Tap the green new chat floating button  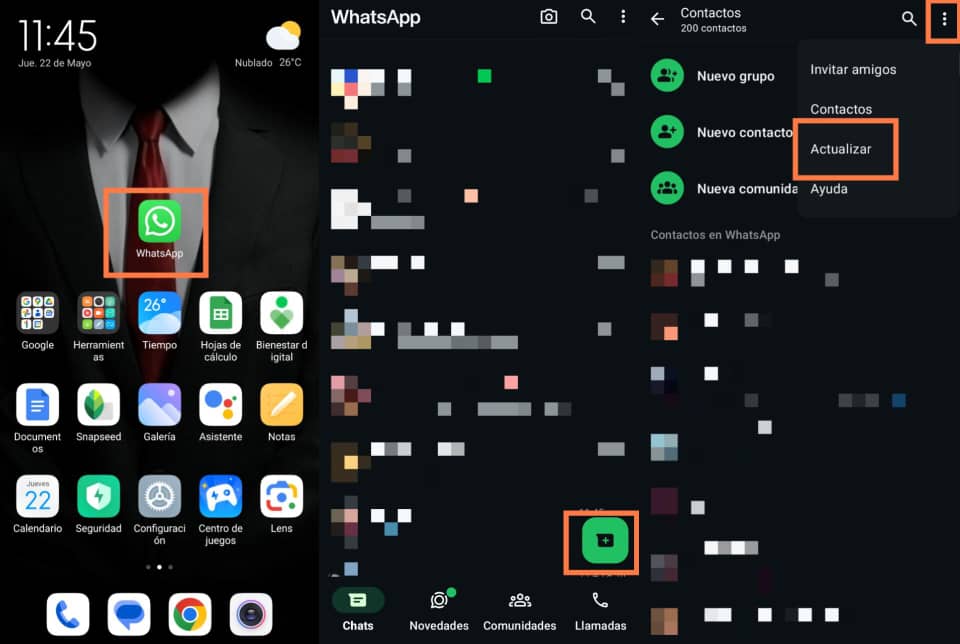coord(605,541)
